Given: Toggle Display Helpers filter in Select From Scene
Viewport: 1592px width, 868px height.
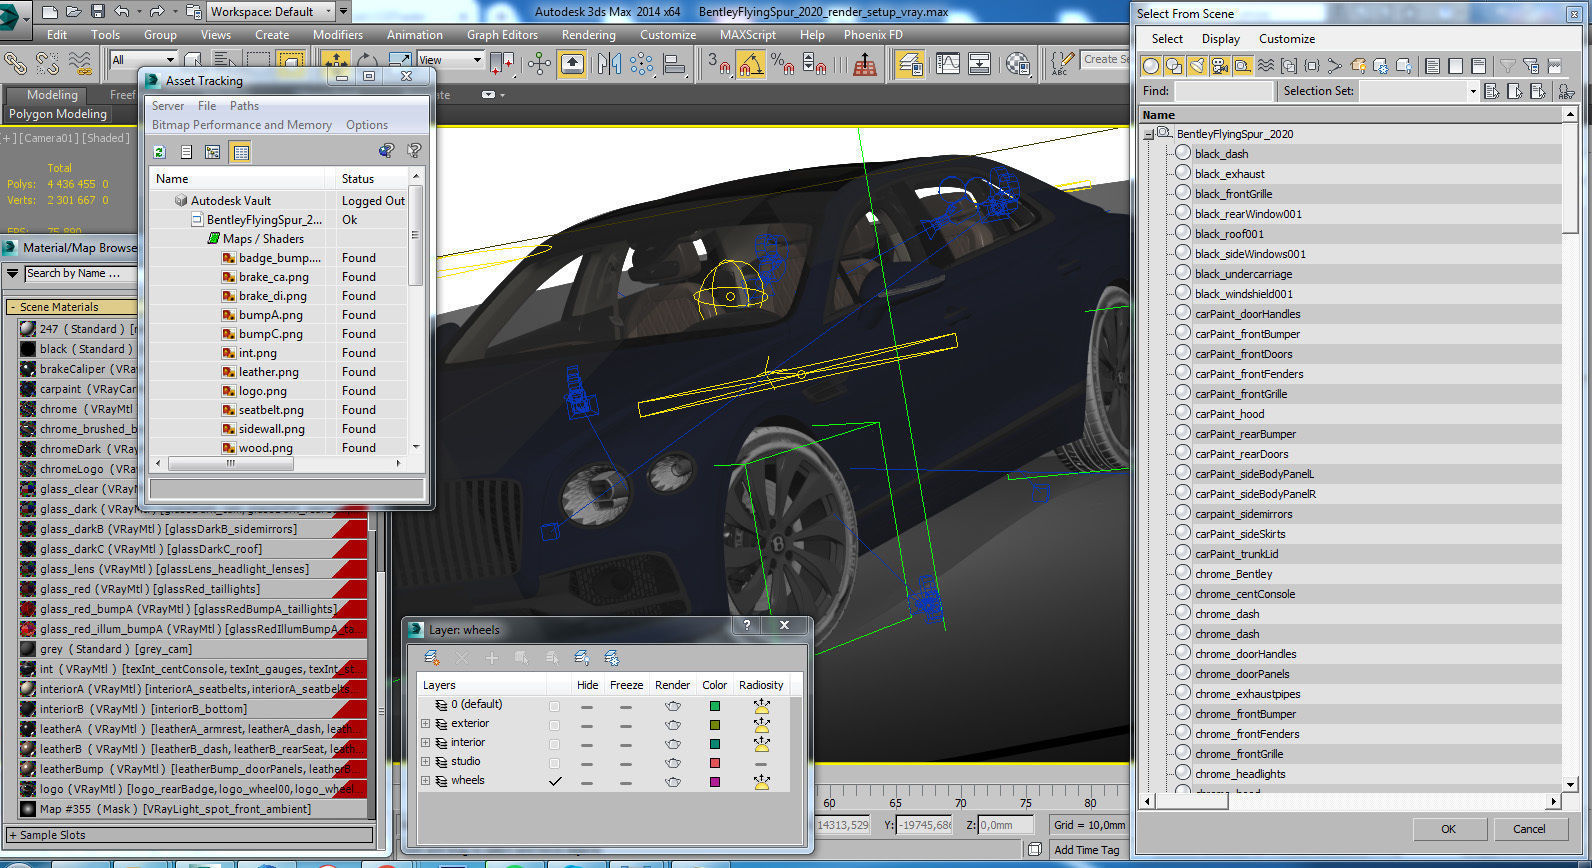Looking at the screenshot, I should pyautogui.click(x=1243, y=66).
